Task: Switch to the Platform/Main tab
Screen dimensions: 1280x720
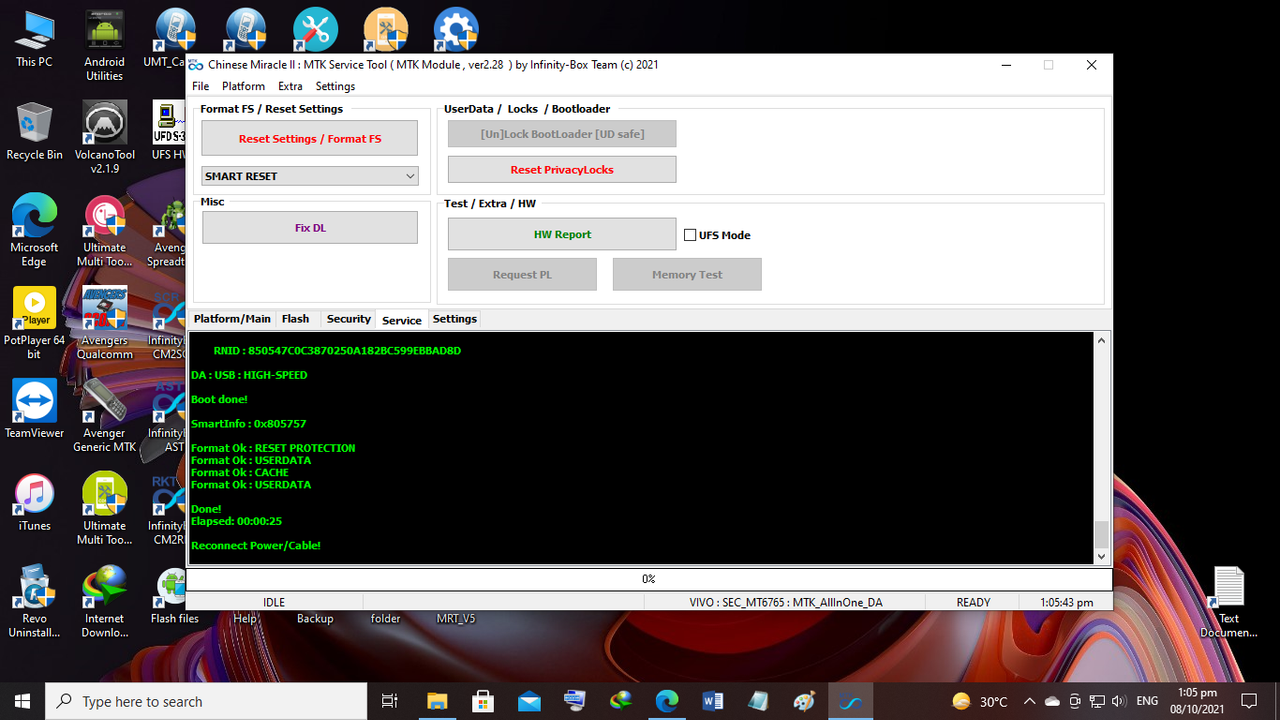Action: (x=232, y=319)
